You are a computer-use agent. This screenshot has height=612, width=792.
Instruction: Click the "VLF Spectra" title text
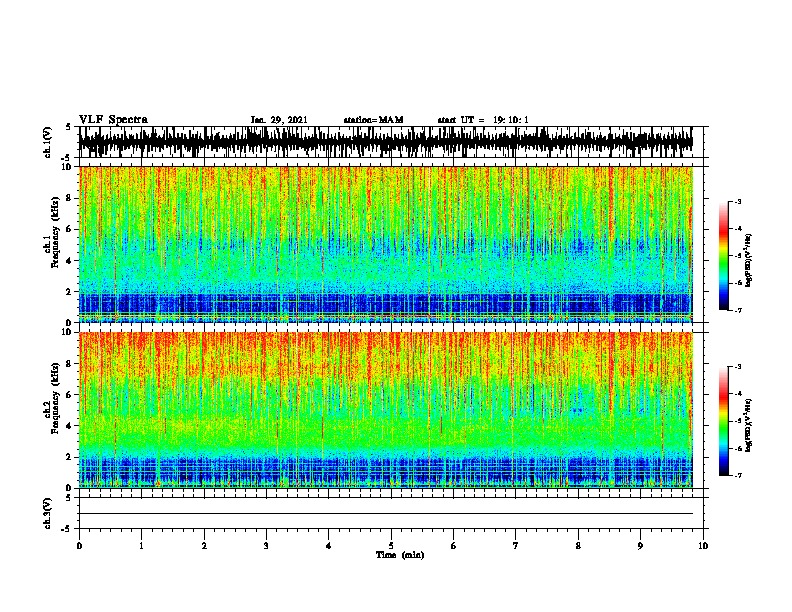point(113,120)
